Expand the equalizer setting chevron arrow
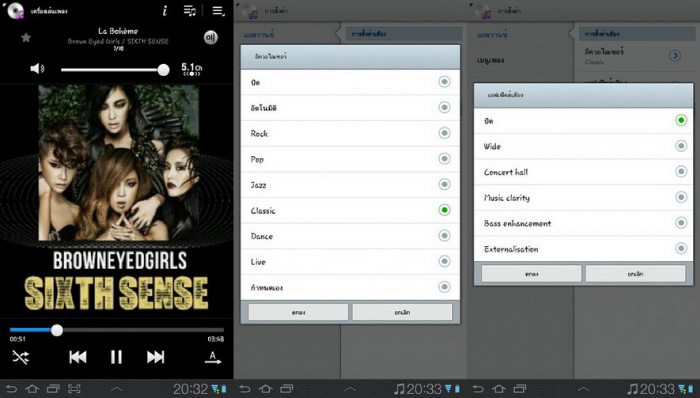Viewport: 700px width, 398px height. 675,56
